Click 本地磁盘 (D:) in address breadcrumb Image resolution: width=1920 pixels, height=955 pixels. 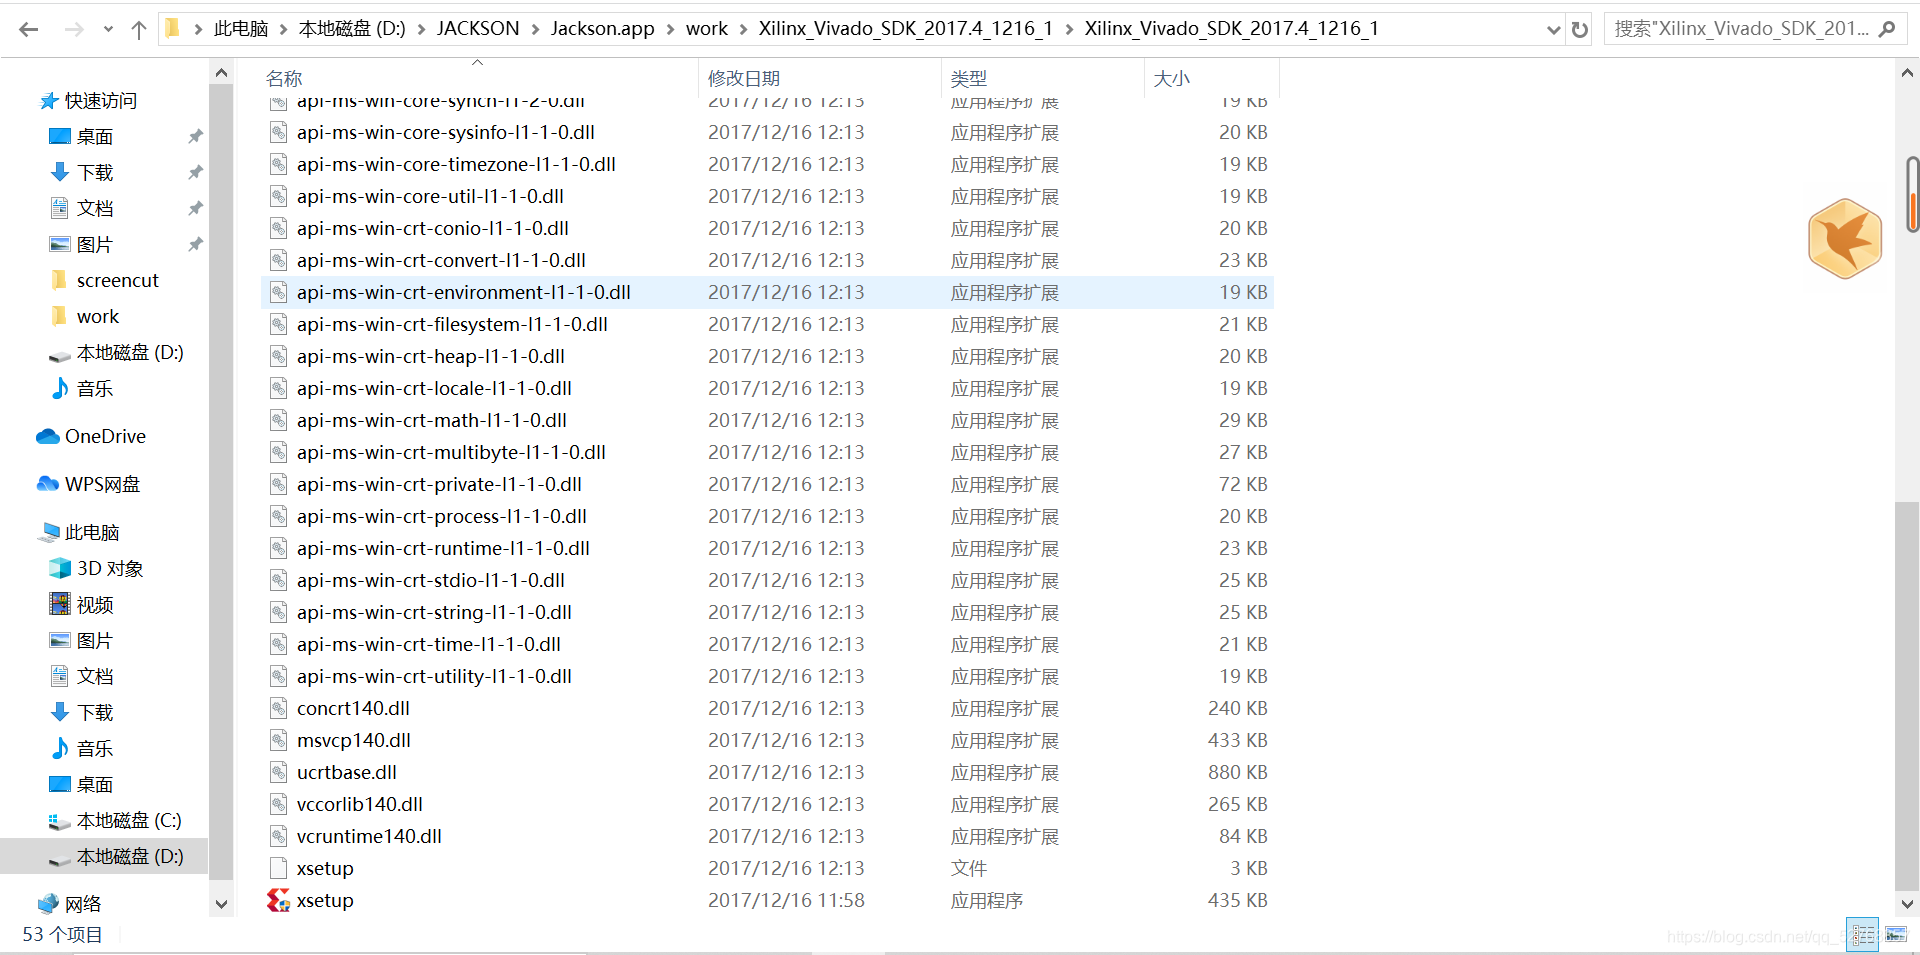(x=352, y=29)
